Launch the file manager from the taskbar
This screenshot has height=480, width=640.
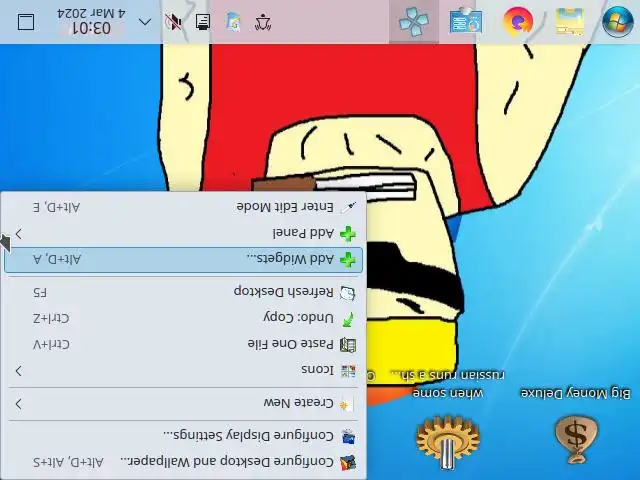point(570,22)
